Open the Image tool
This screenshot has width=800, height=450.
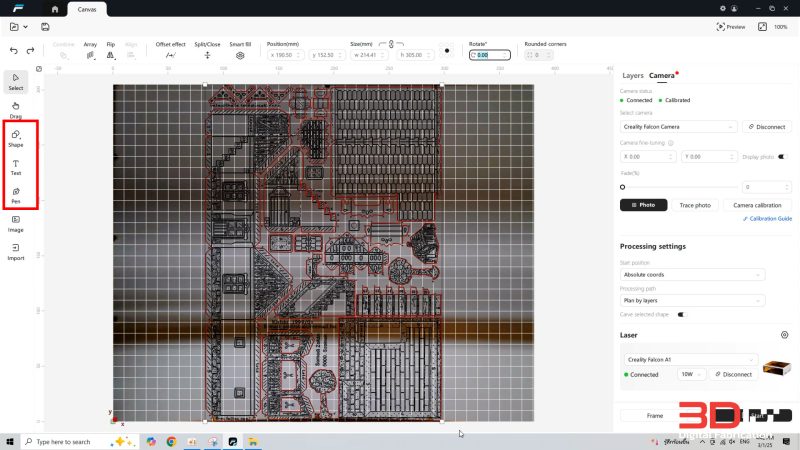[x=16, y=223]
